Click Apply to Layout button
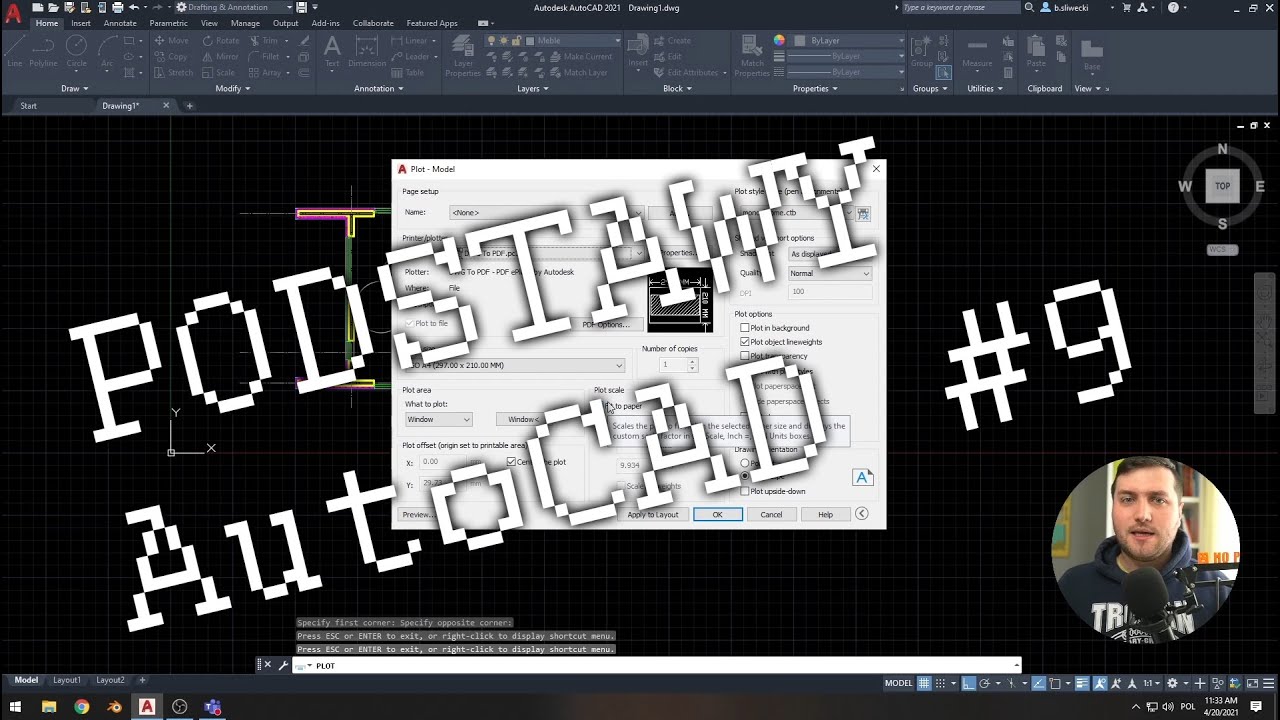The image size is (1280, 720). point(653,514)
